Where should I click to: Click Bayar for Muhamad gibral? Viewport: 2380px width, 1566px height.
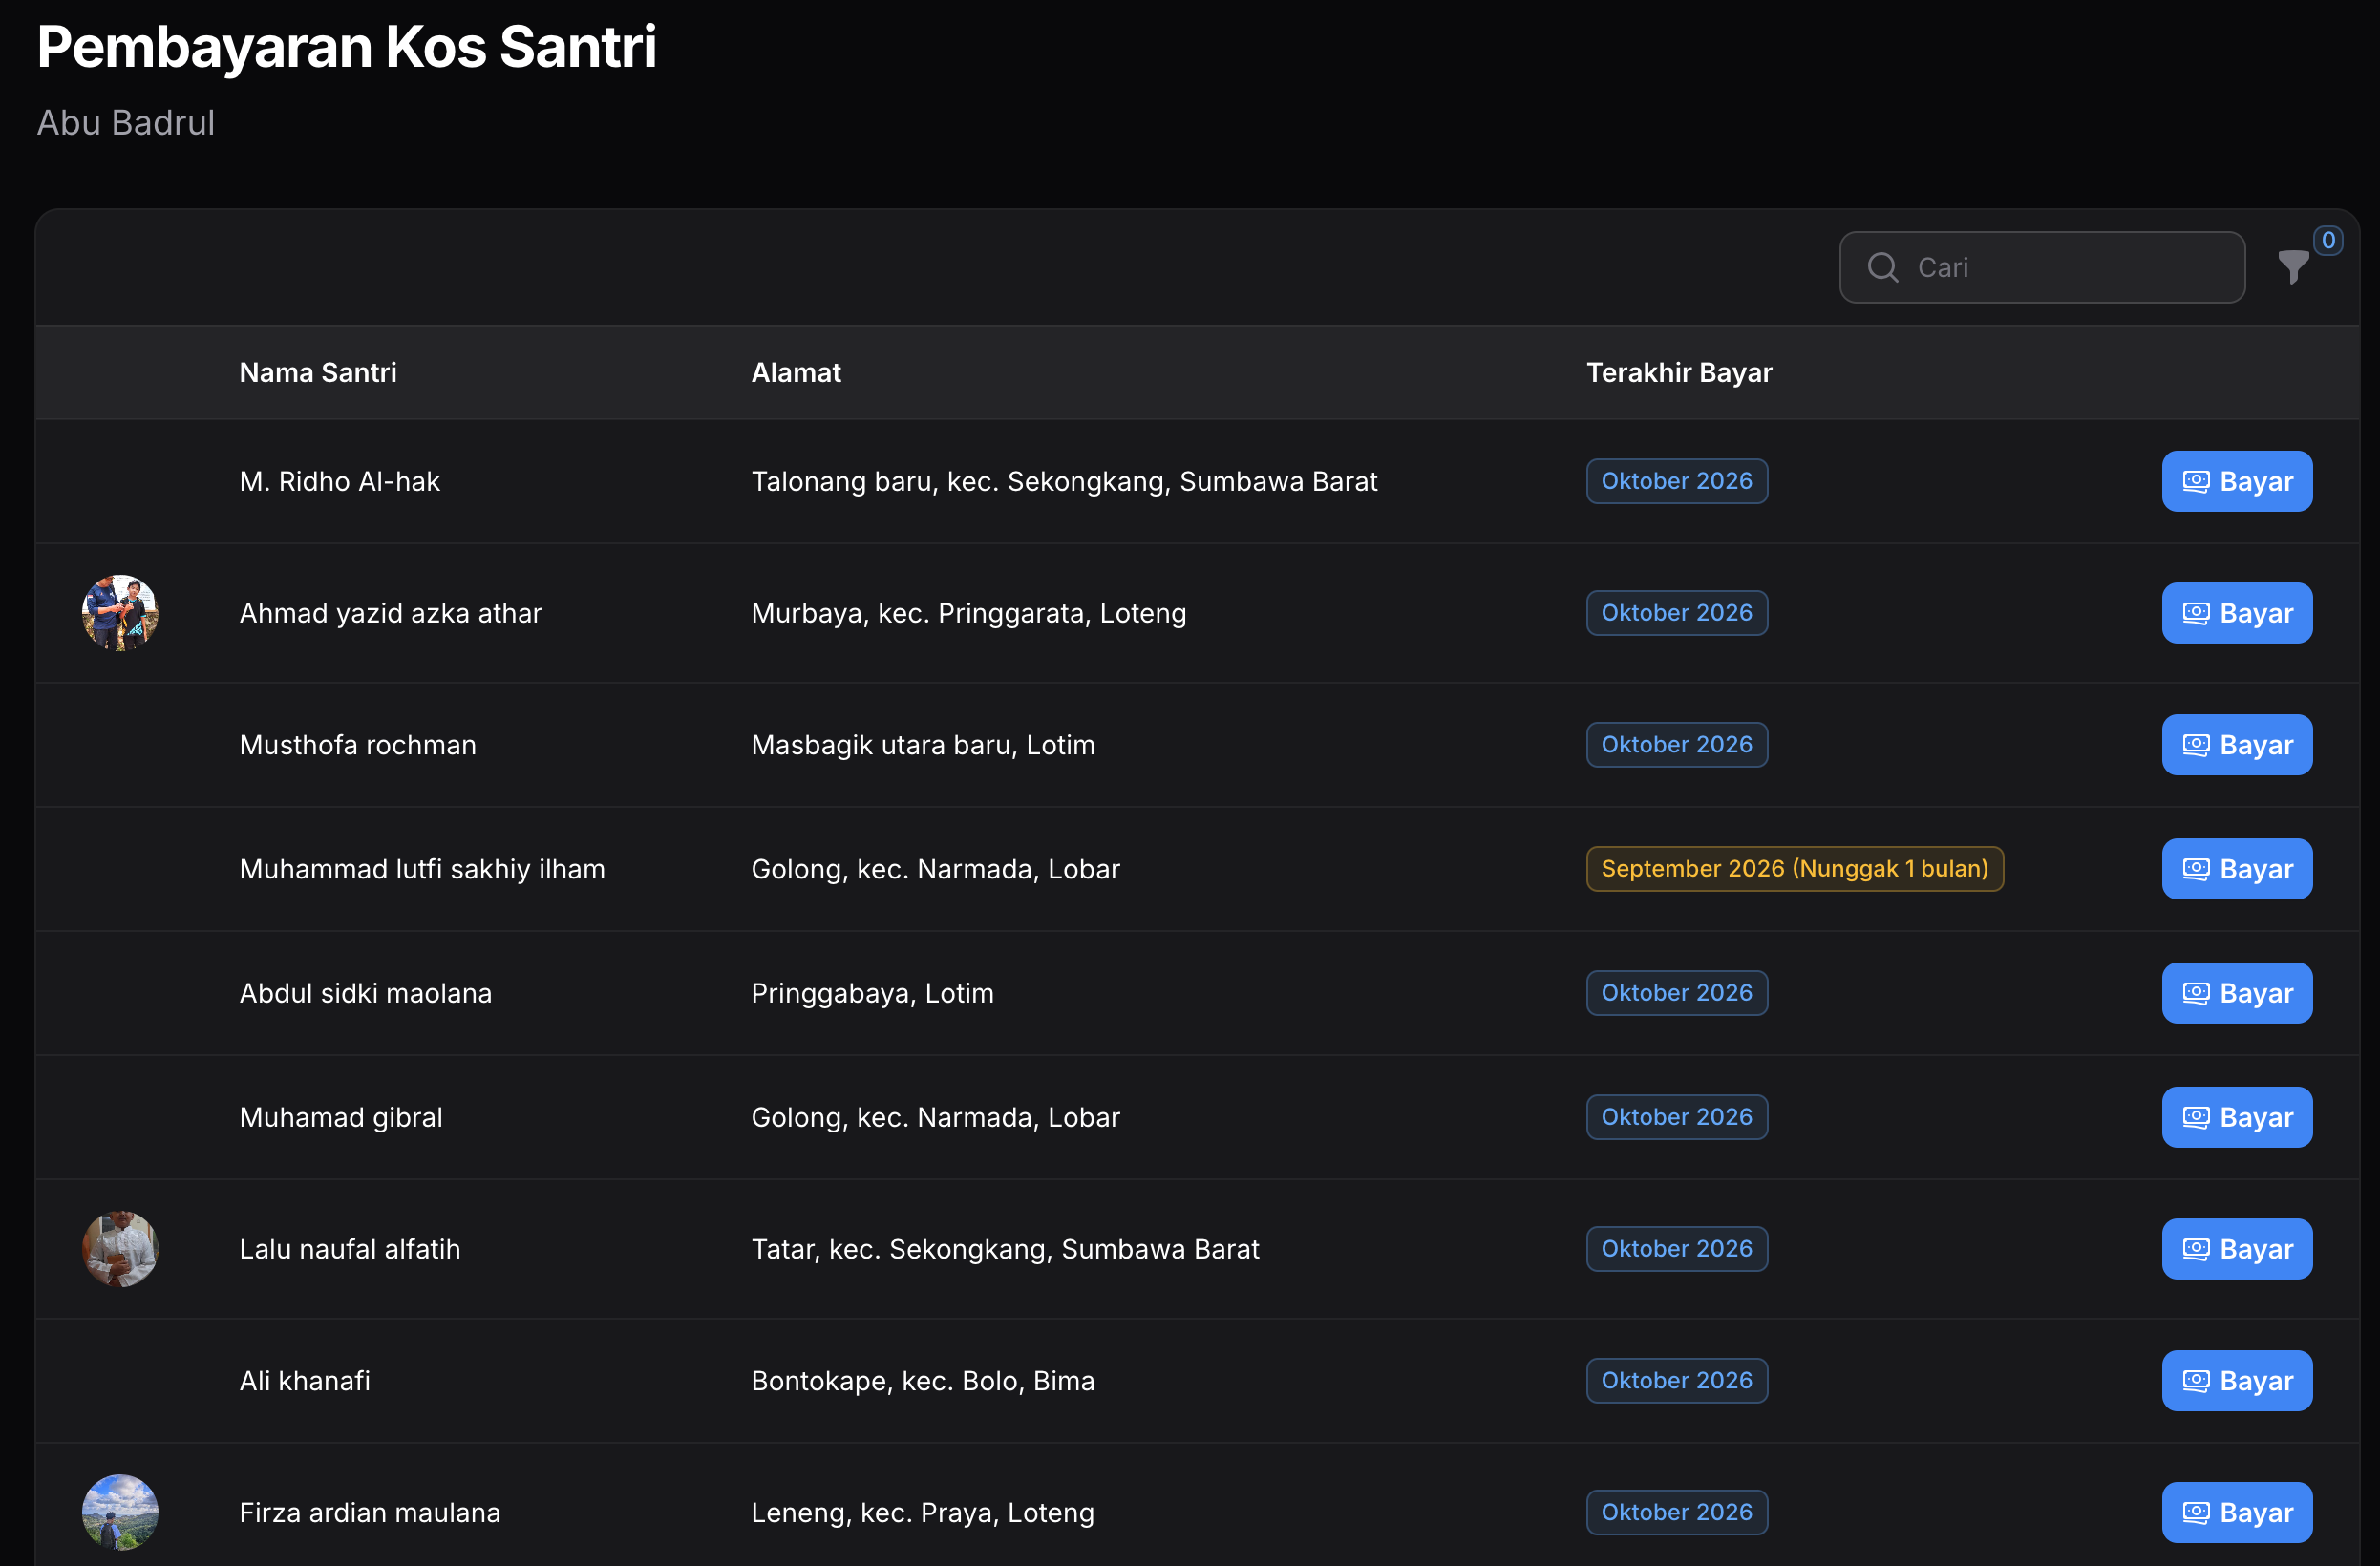[2236, 1117]
